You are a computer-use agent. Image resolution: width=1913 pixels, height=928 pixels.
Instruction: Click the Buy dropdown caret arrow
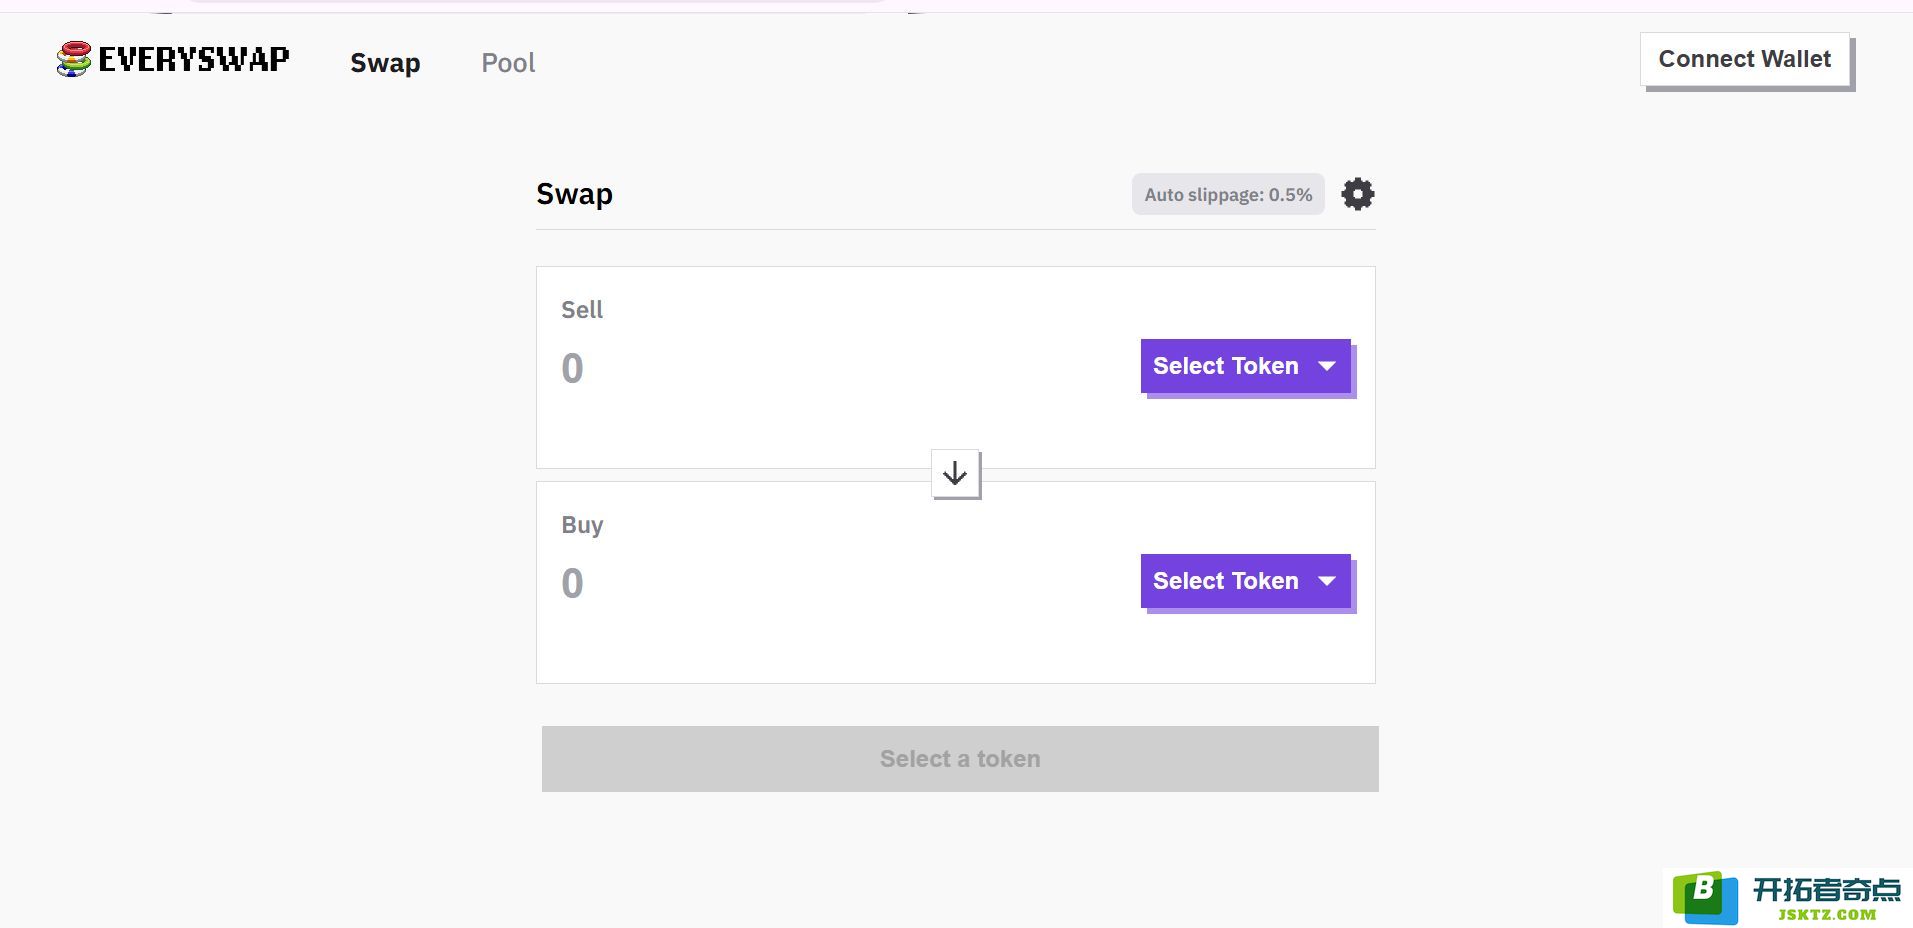pyautogui.click(x=1327, y=581)
